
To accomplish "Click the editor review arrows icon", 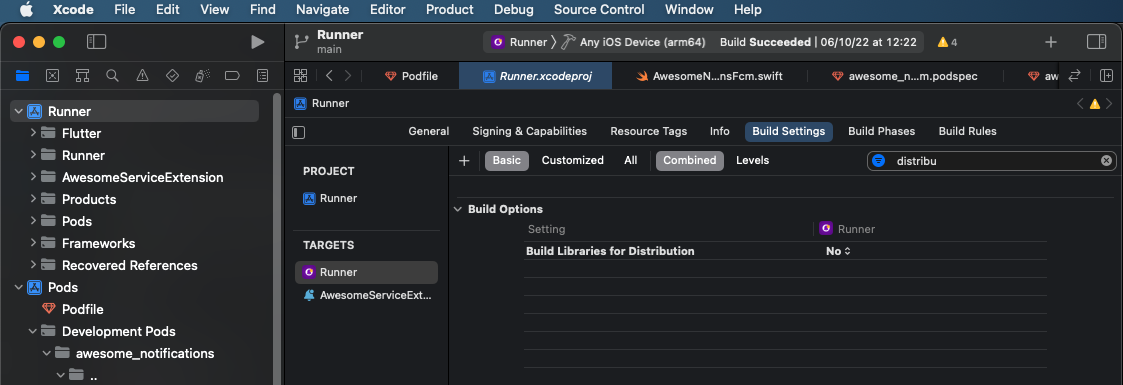I will click(1074, 76).
